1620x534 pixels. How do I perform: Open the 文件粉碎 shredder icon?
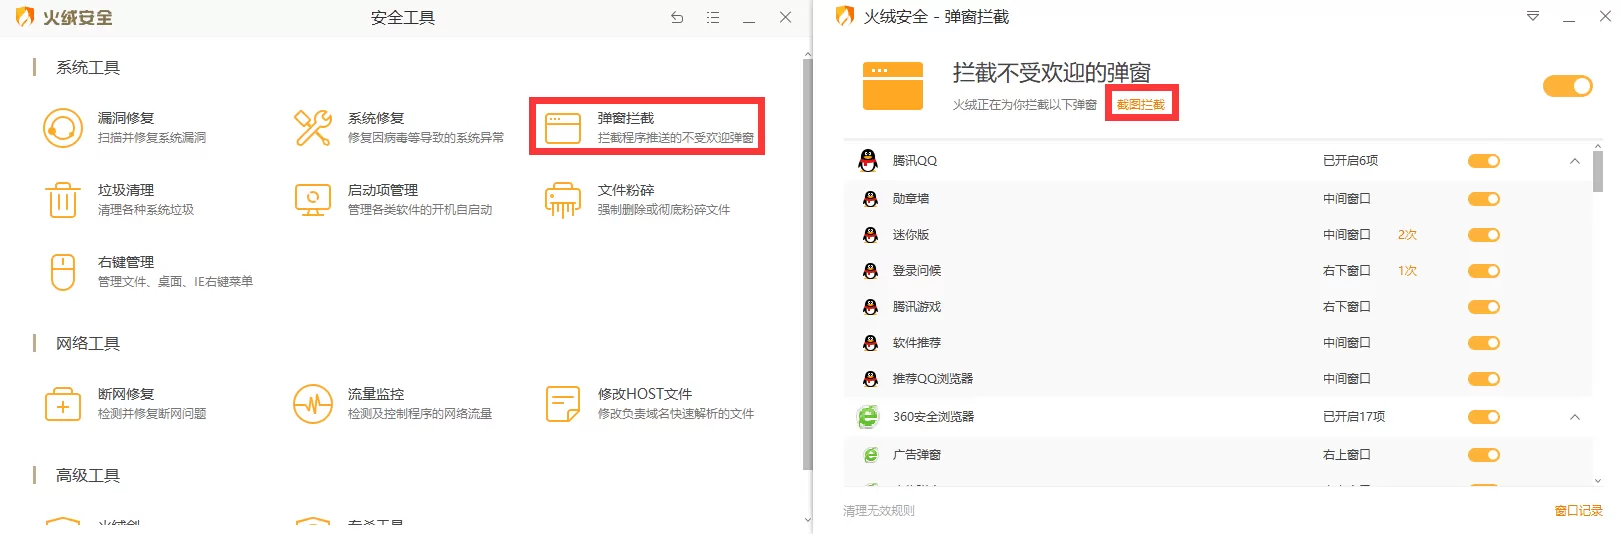[563, 200]
